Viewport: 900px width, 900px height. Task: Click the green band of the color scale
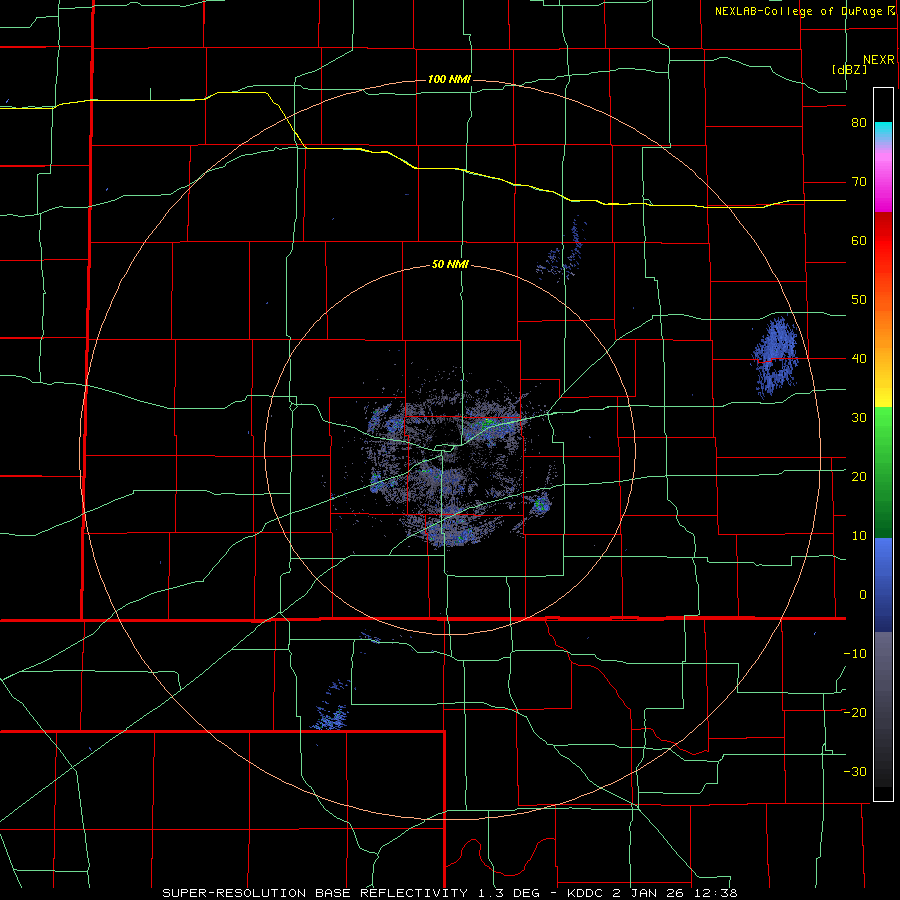[883, 472]
